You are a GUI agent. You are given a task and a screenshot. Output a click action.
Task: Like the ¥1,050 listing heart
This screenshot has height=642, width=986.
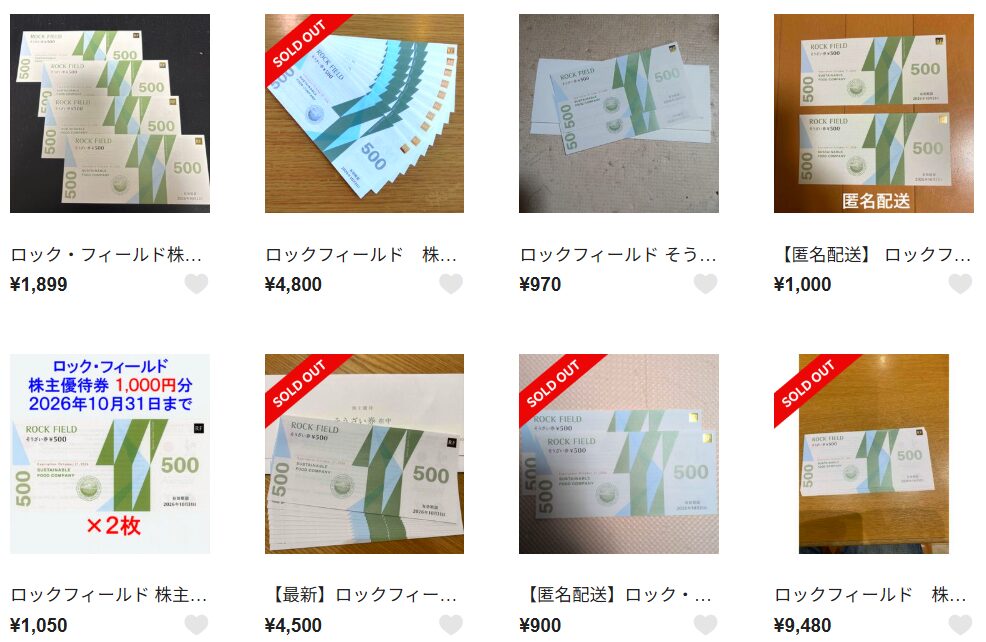pos(196,625)
